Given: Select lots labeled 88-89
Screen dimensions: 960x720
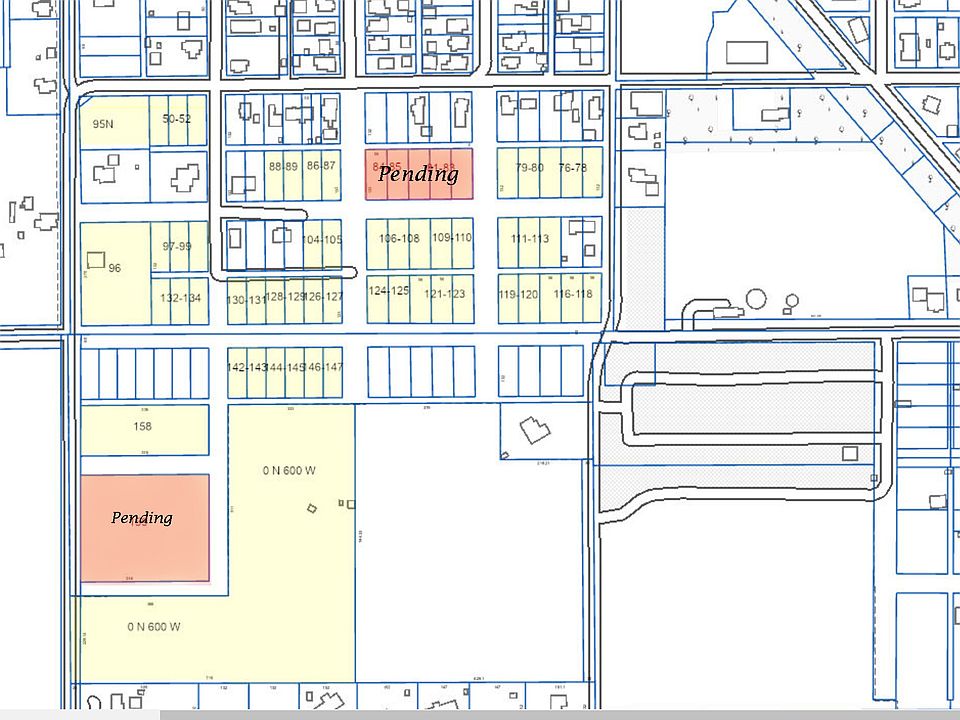Looking at the screenshot, I should (283, 166).
